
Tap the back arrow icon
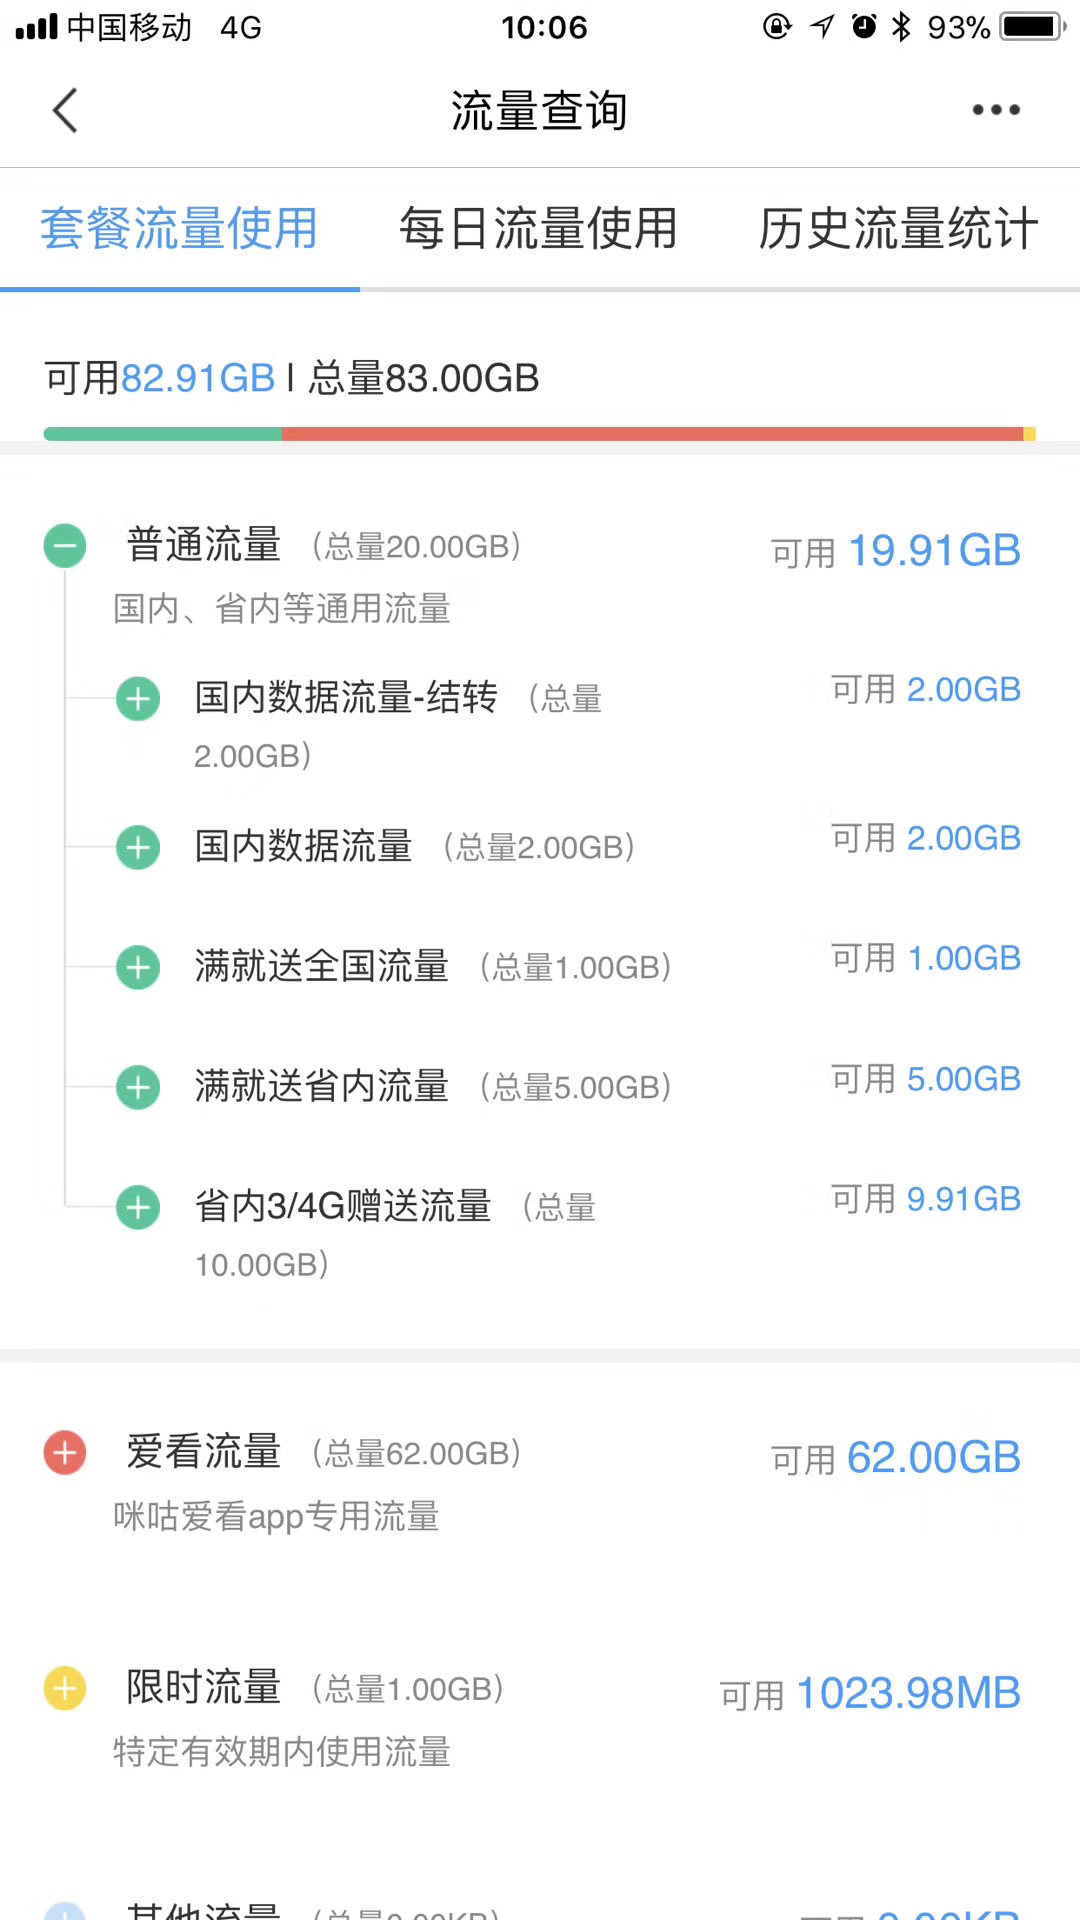[65, 110]
